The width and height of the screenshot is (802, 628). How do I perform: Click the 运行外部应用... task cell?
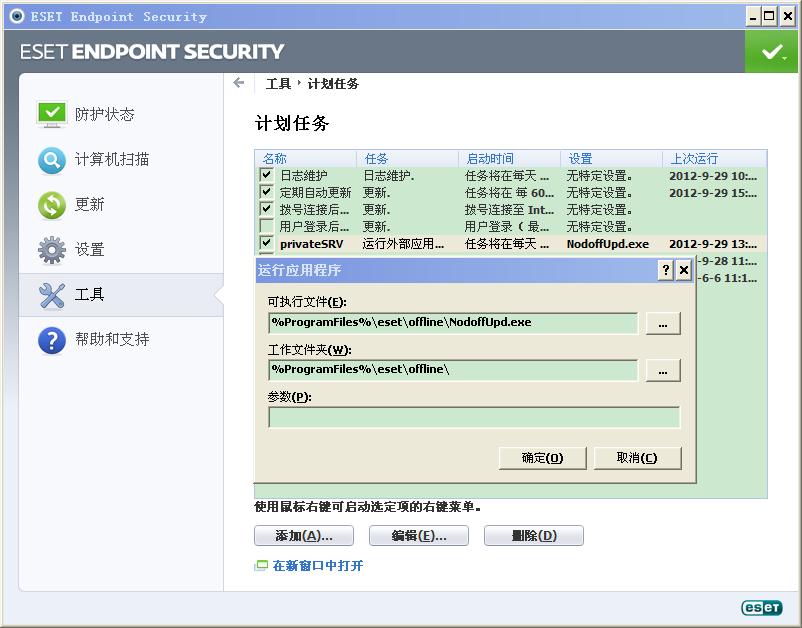click(403, 244)
